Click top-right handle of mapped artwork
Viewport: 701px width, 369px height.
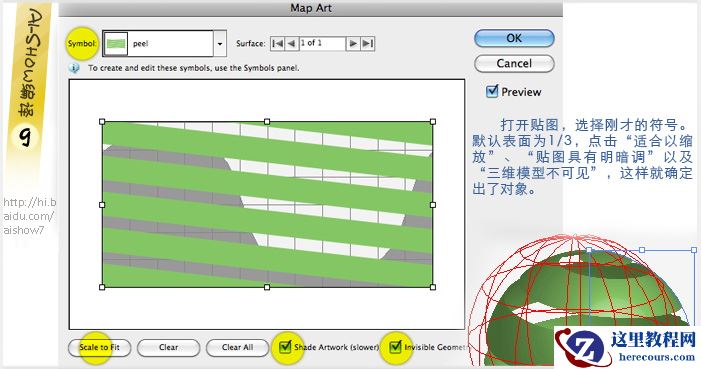[x=433, y=122]
